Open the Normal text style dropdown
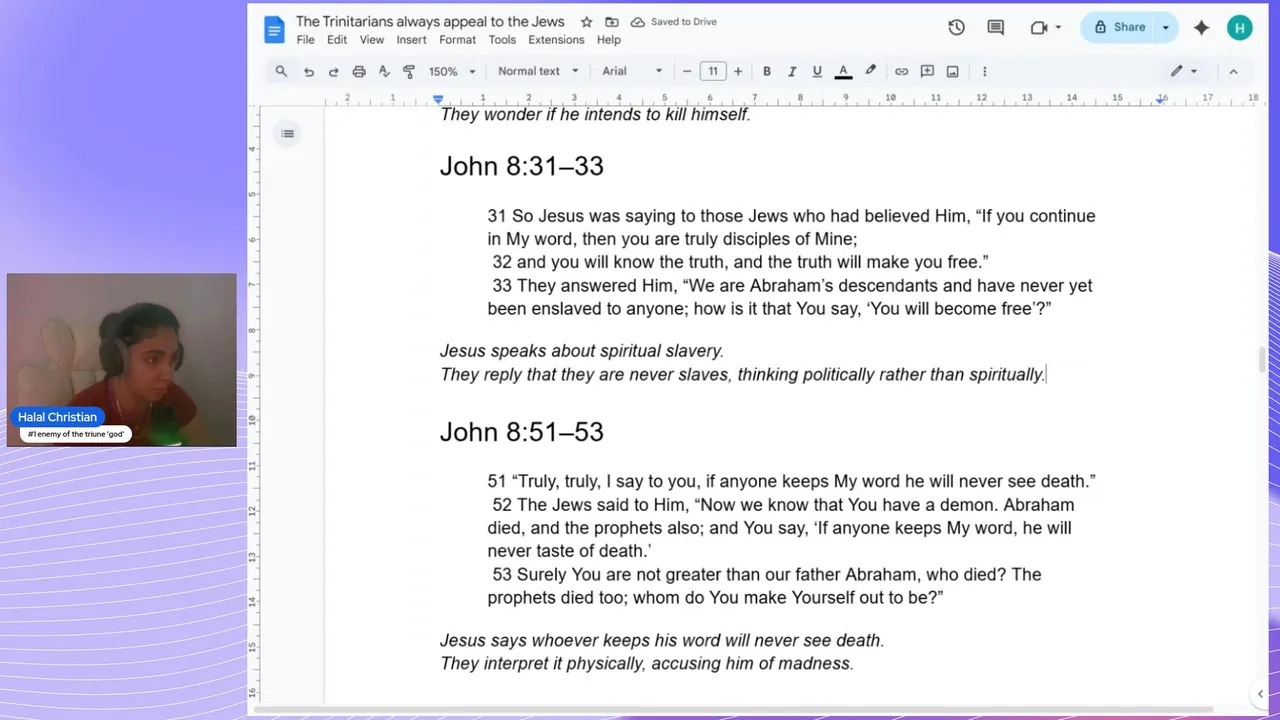This screenshot has width=1280, height=720. click(538, 71)
